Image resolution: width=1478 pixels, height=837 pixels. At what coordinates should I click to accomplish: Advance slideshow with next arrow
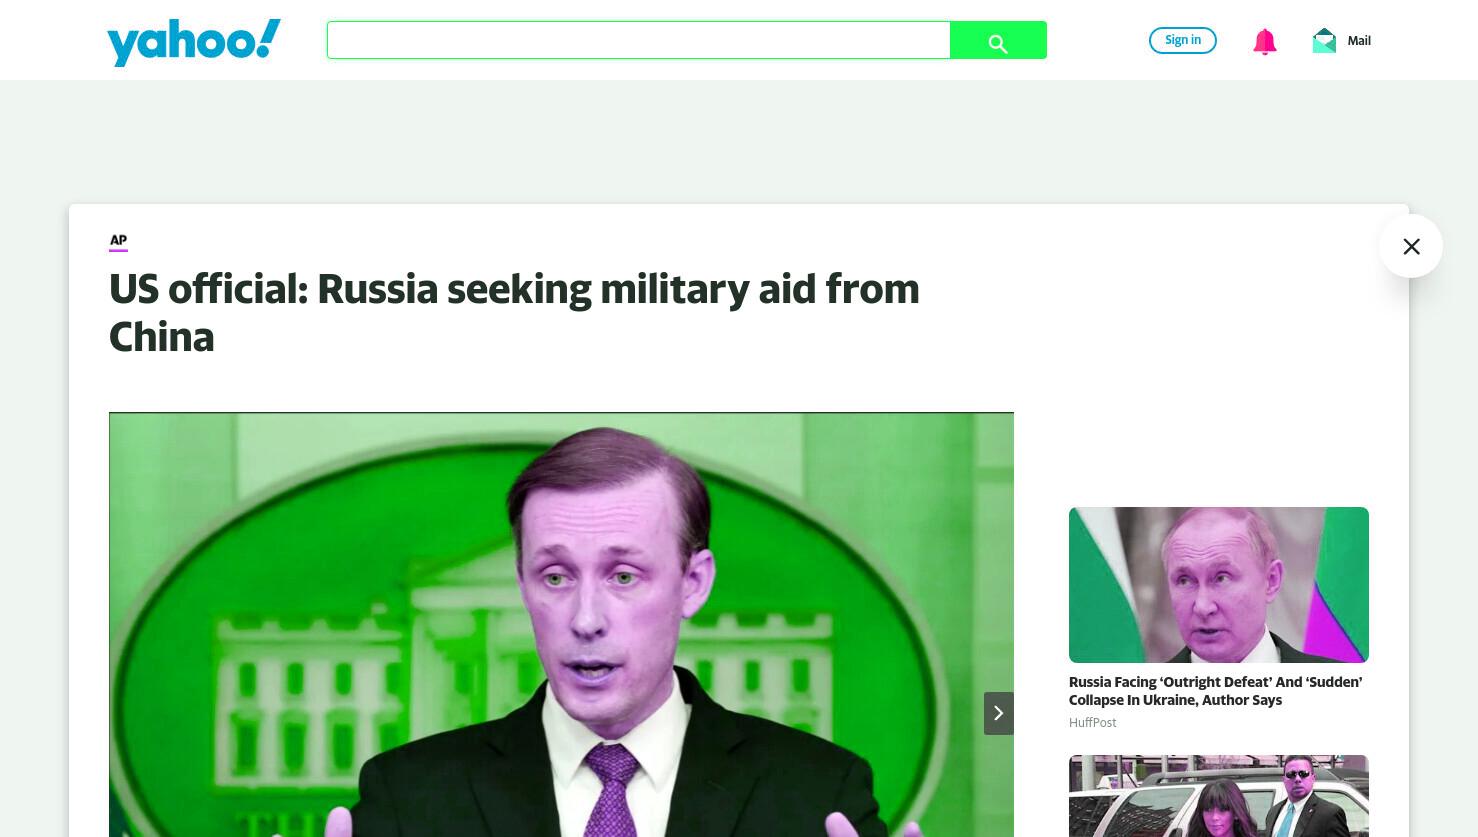(998, 713)
